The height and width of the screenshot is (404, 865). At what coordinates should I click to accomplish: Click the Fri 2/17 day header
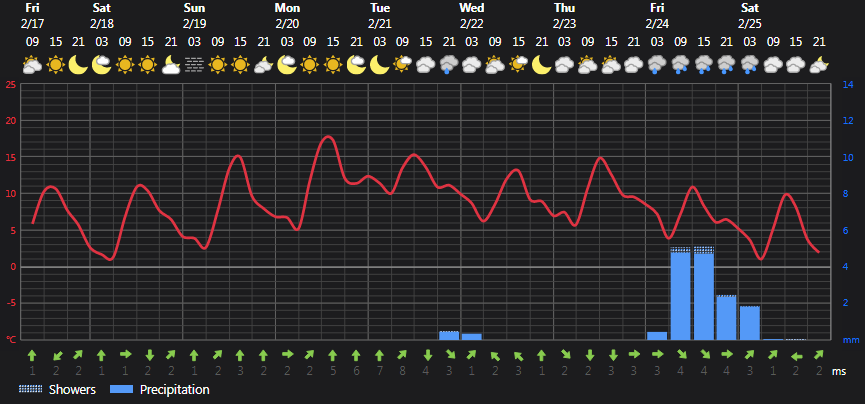click(x=33, y=16)
